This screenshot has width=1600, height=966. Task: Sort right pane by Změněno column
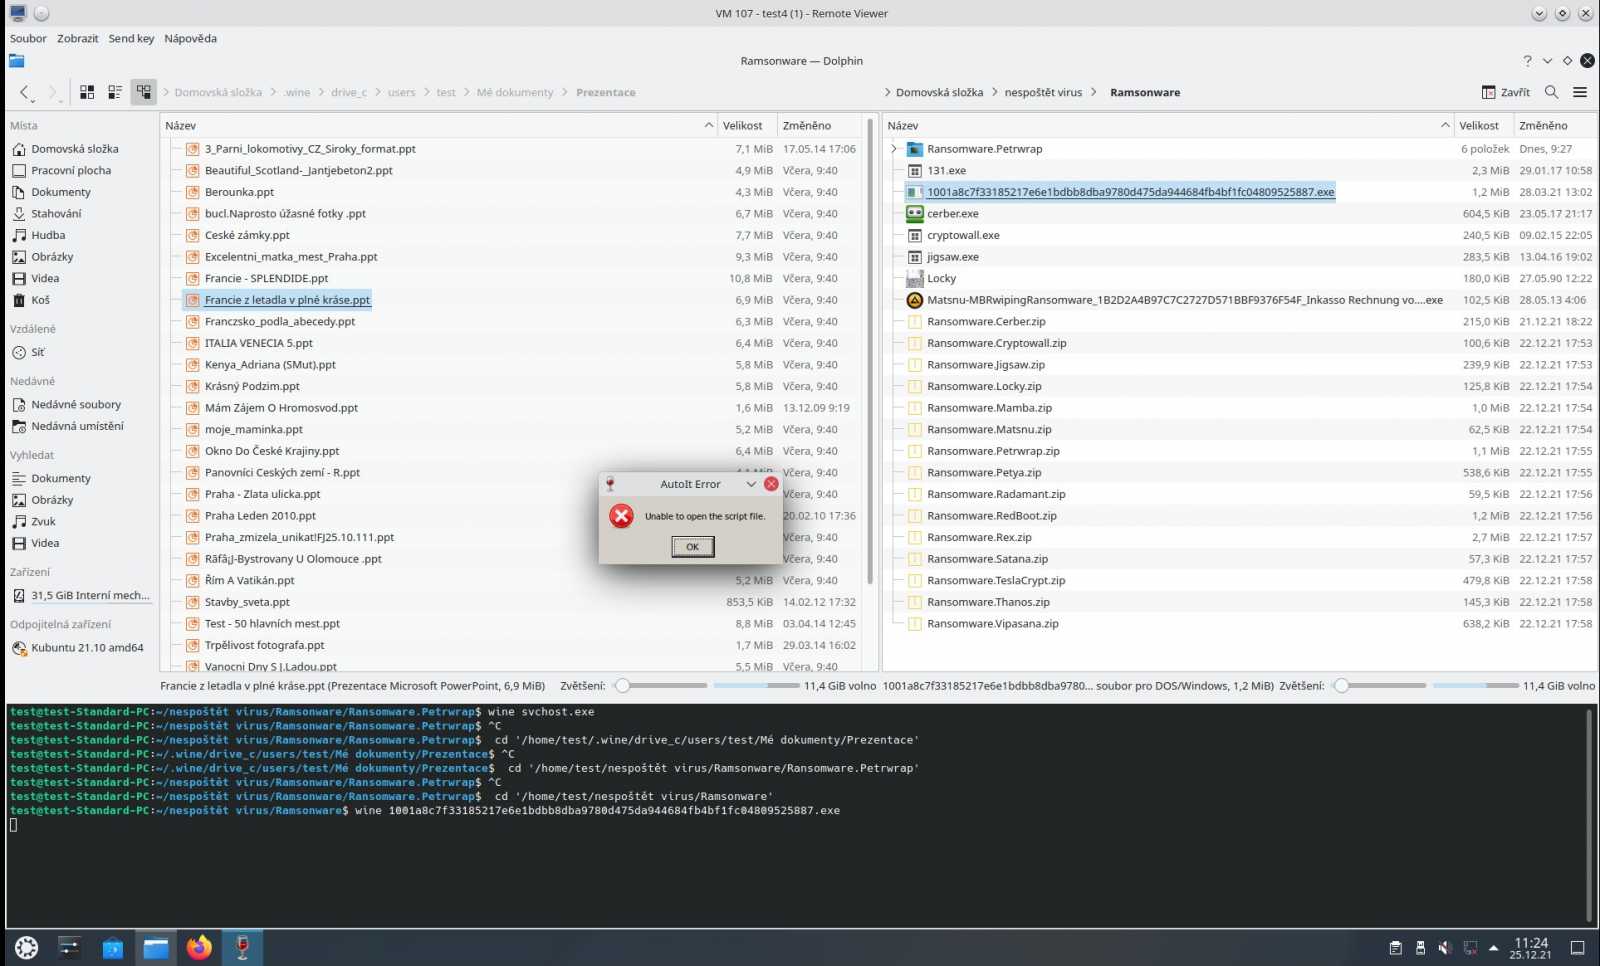[1553, 125]
